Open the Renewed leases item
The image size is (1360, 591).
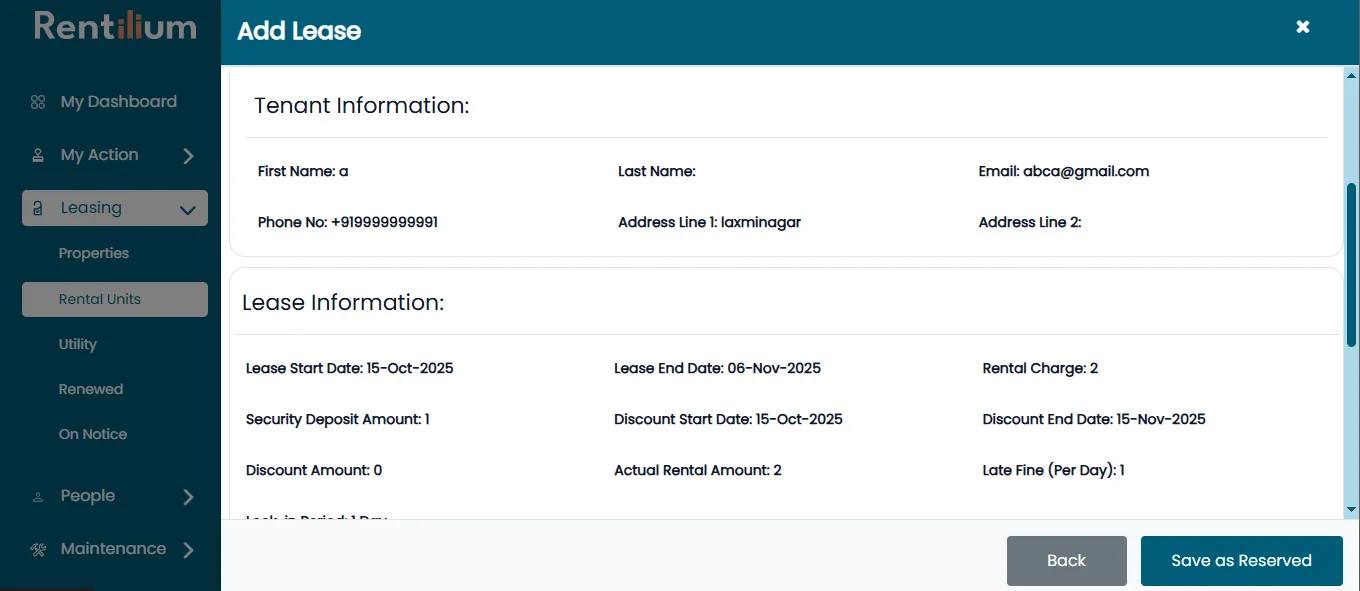pyautogui.click(x=91, y=389)
